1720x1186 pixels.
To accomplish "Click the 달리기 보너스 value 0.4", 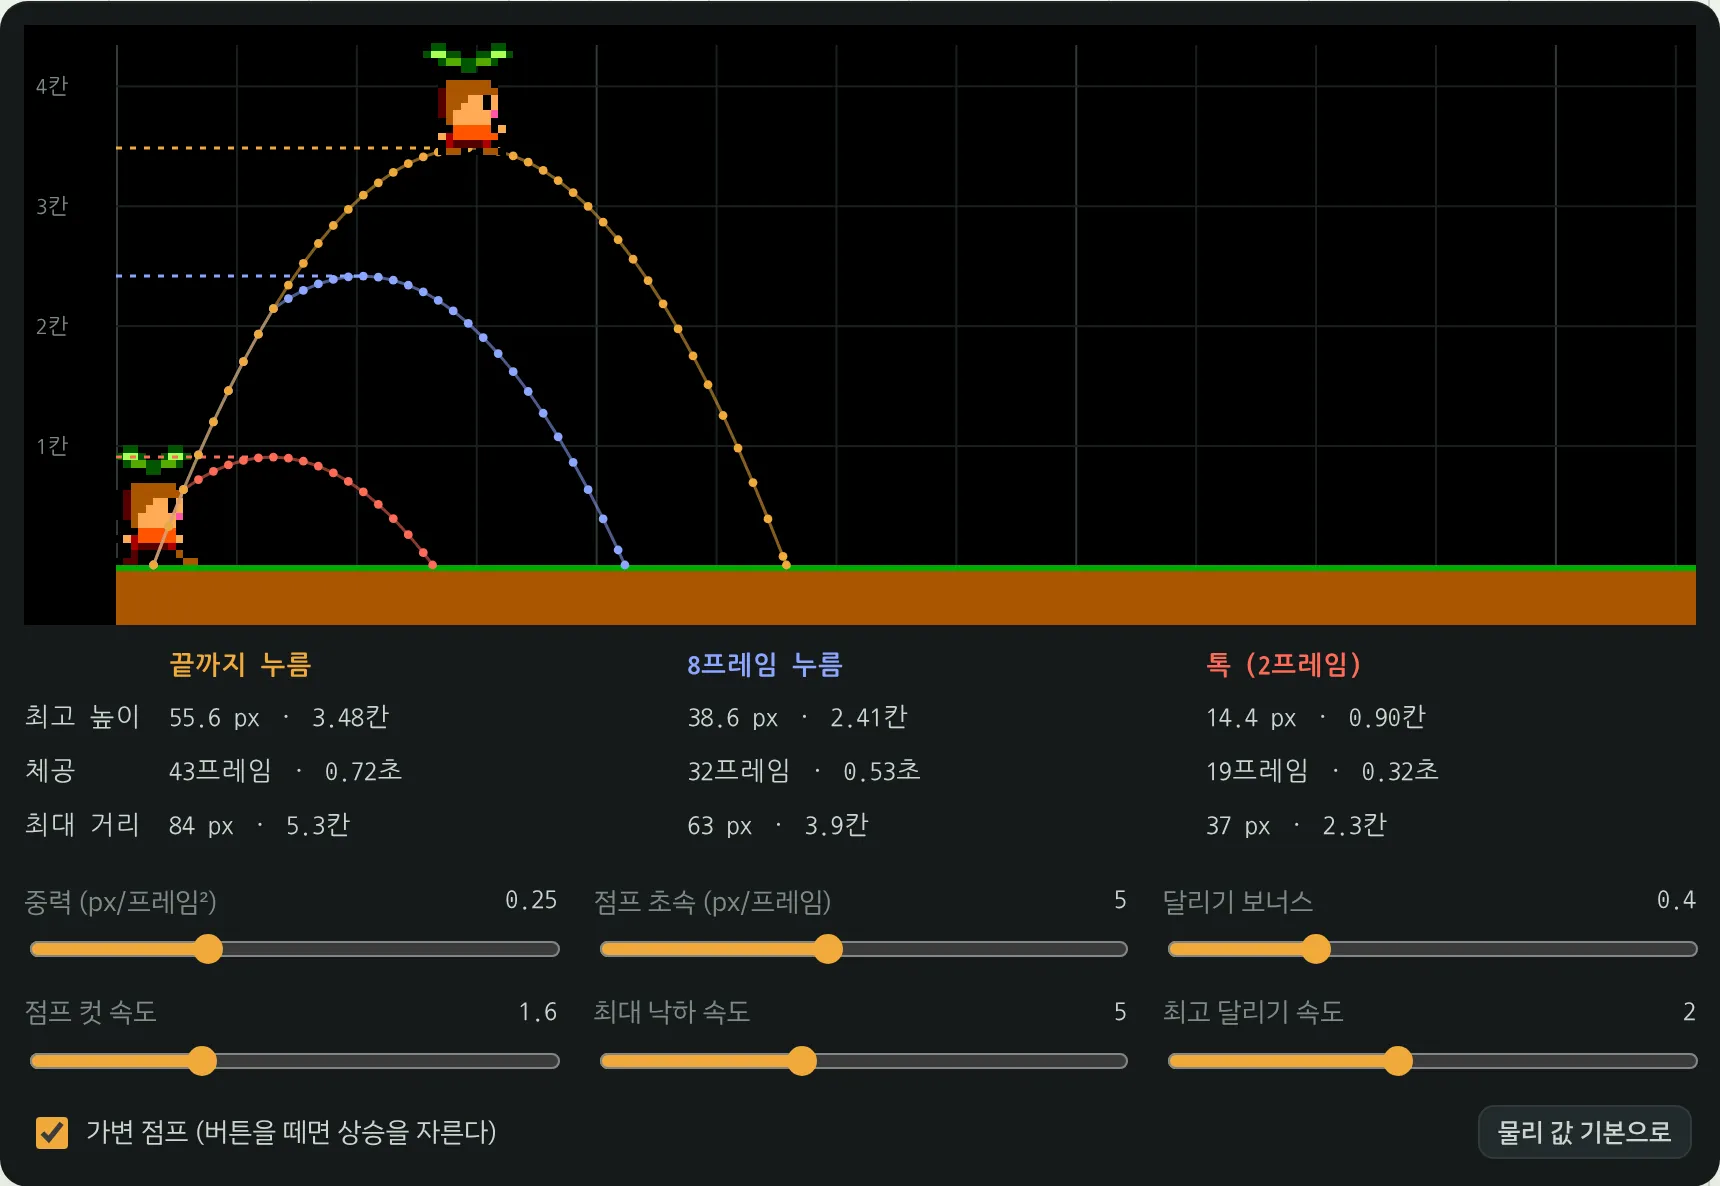I will (x=1676, y=900).
